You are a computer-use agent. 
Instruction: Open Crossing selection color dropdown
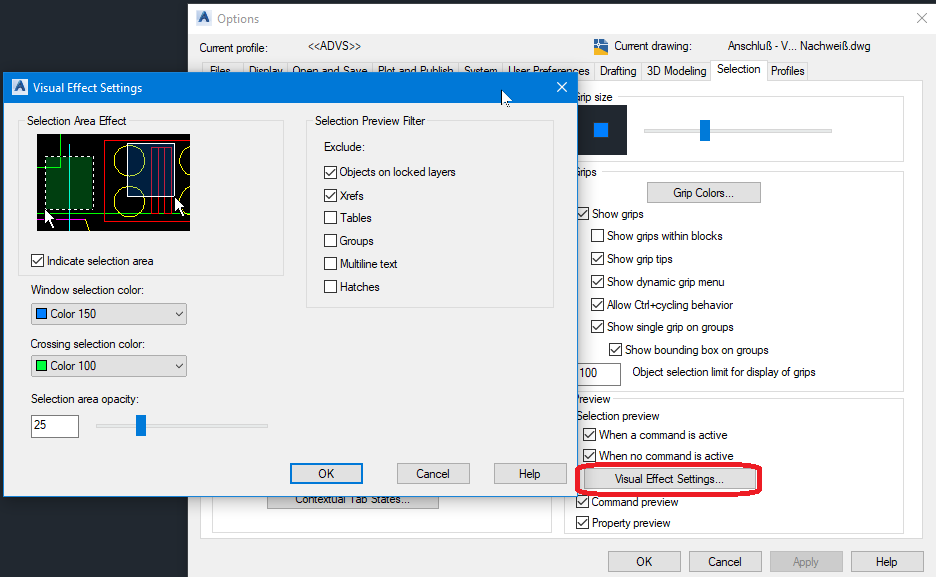(109, 366)
